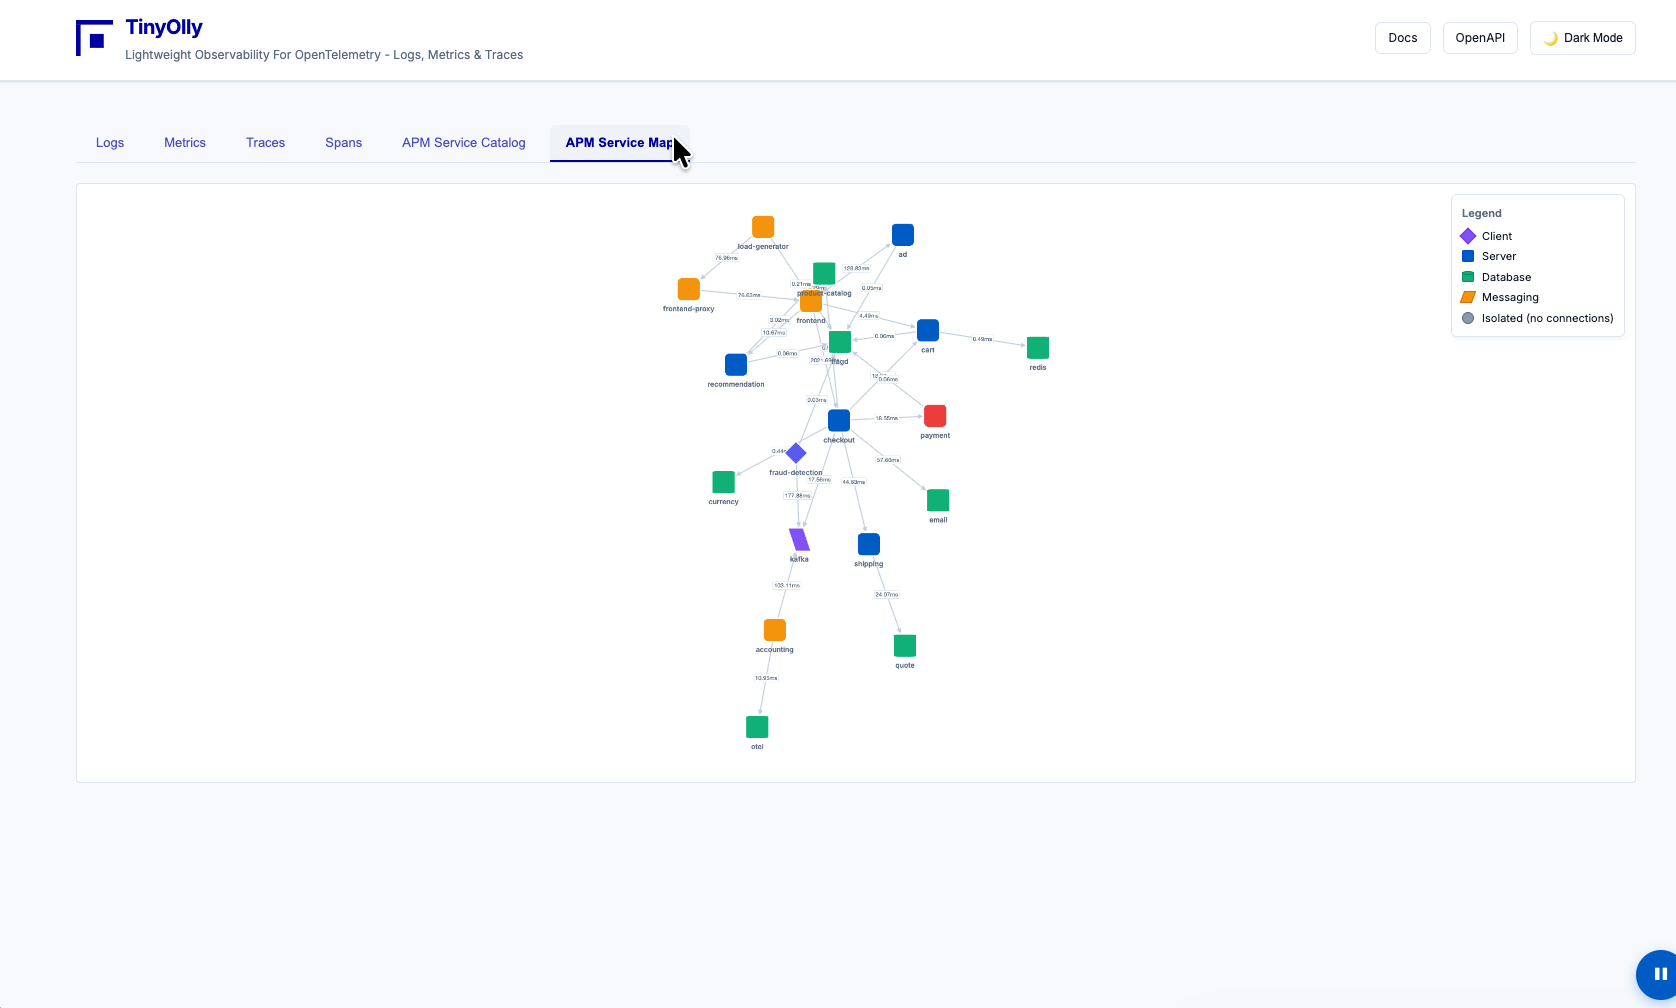Click the shipping service node
The image size is (1676, 1008).
(869, 544)
